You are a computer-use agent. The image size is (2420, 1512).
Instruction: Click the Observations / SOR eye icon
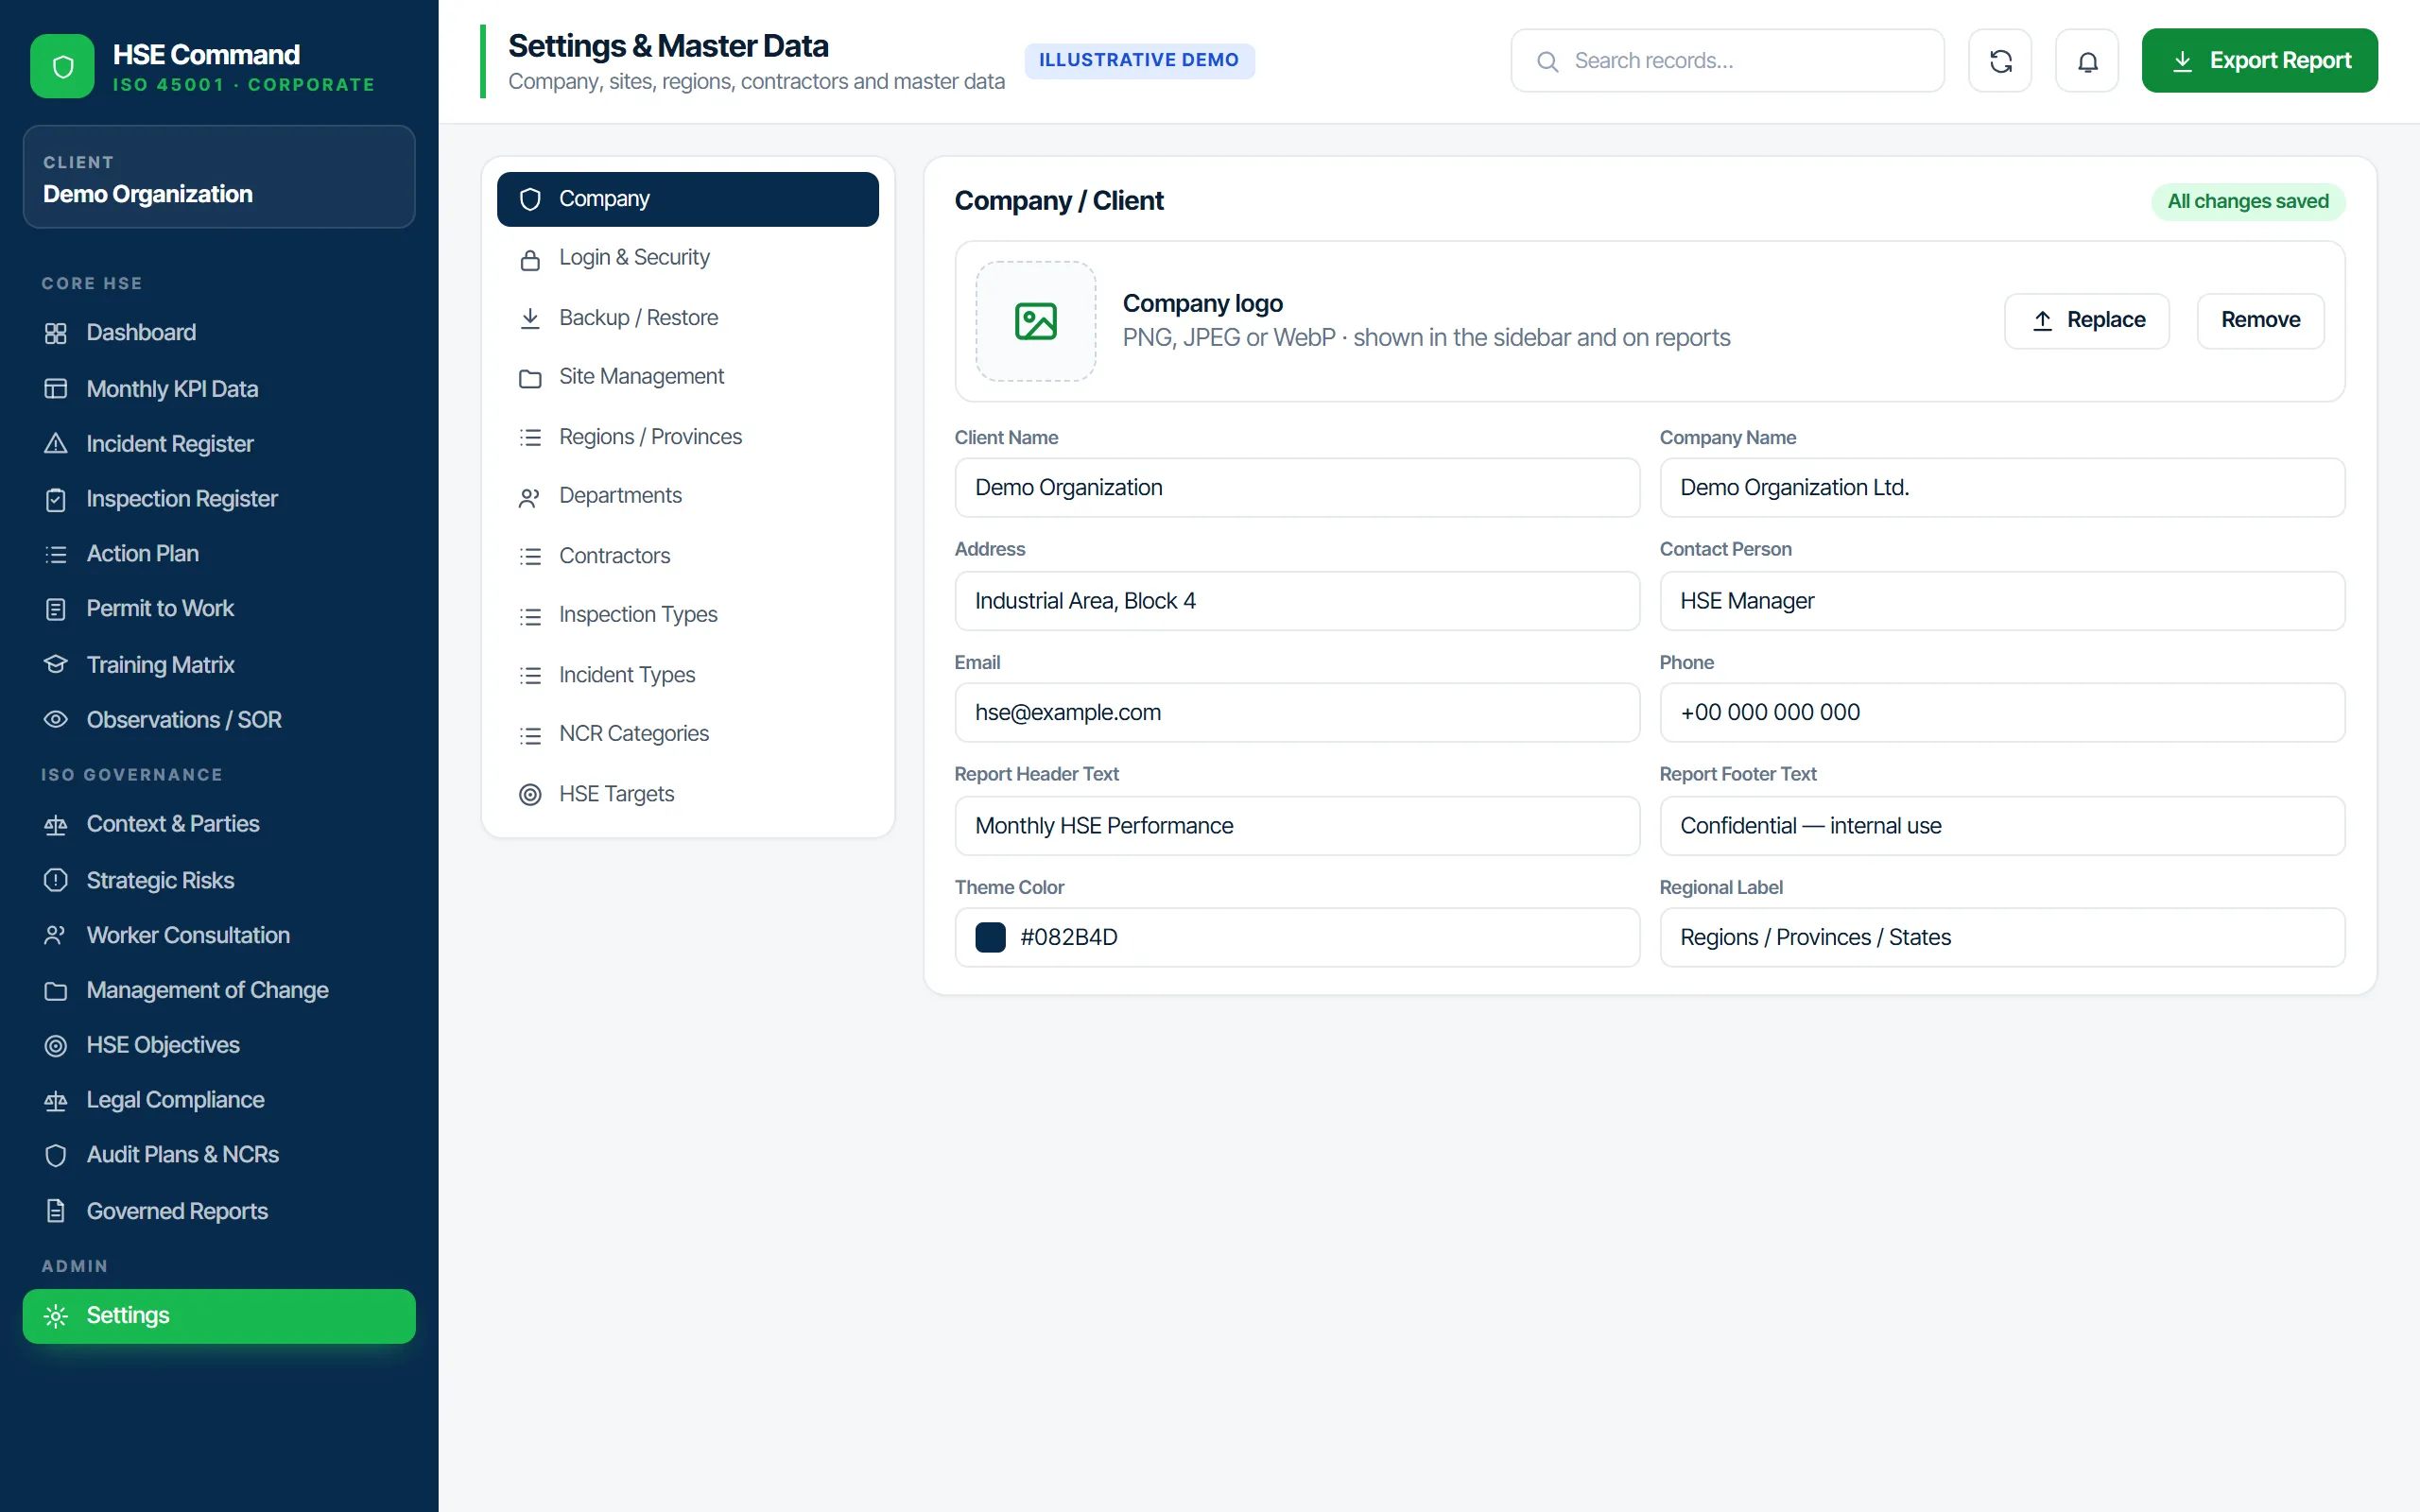tap(56, 720)
